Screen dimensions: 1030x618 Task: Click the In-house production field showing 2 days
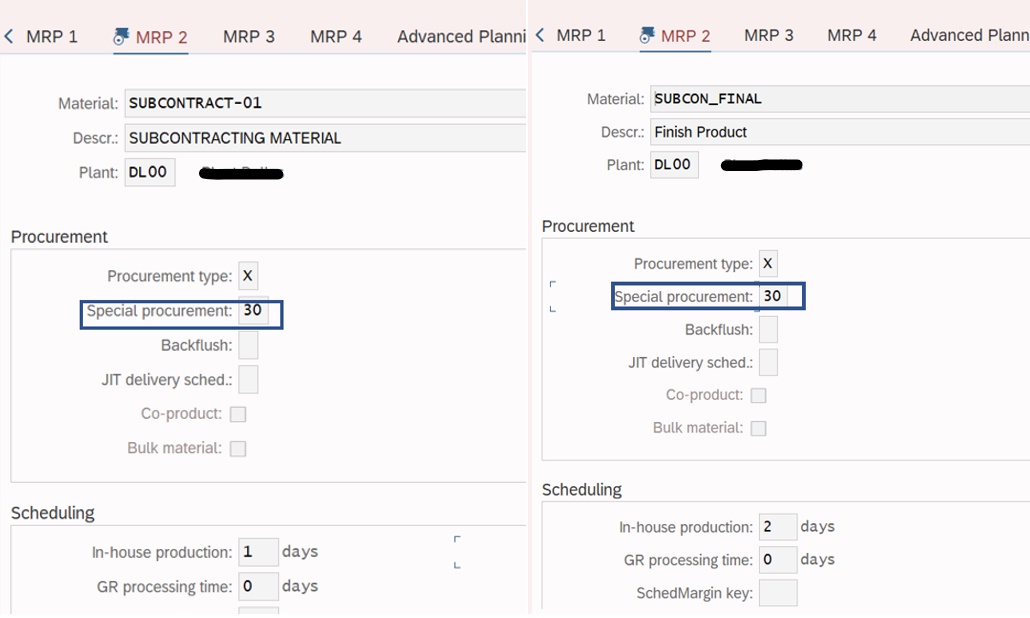(x=778, y=526)
